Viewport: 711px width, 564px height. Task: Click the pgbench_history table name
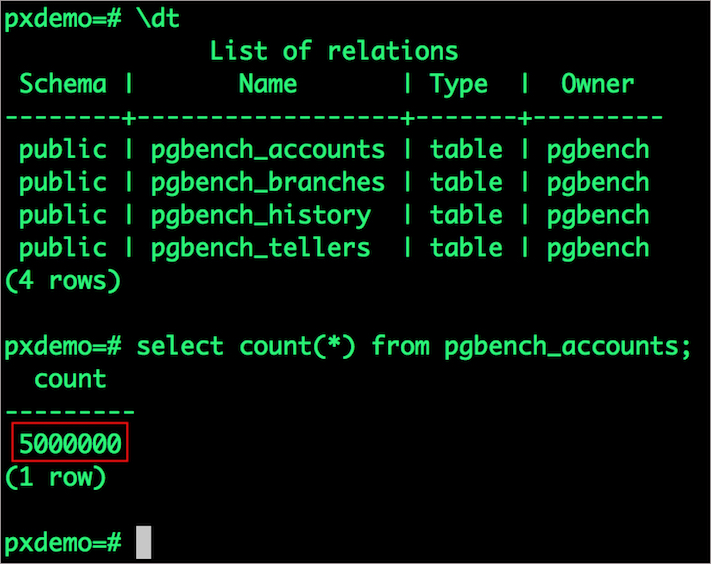260,215
